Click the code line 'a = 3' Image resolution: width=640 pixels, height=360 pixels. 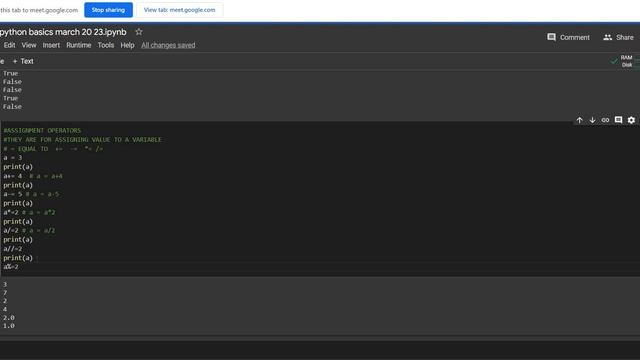[13, 158]
